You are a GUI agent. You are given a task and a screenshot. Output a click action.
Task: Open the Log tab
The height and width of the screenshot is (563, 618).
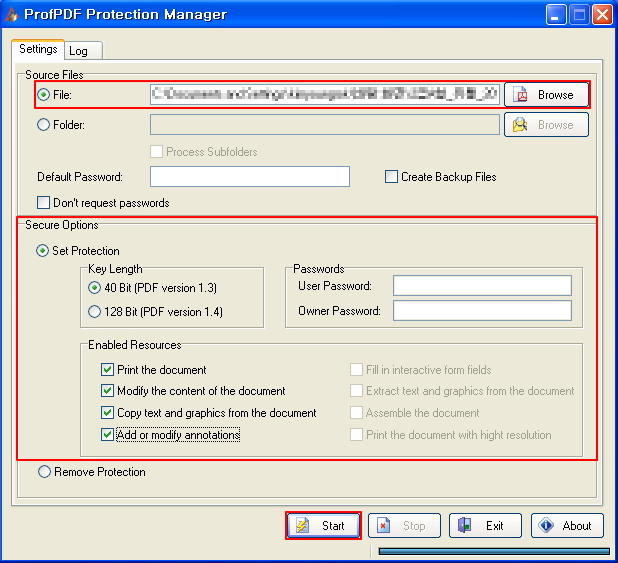(x=83, y=51)
